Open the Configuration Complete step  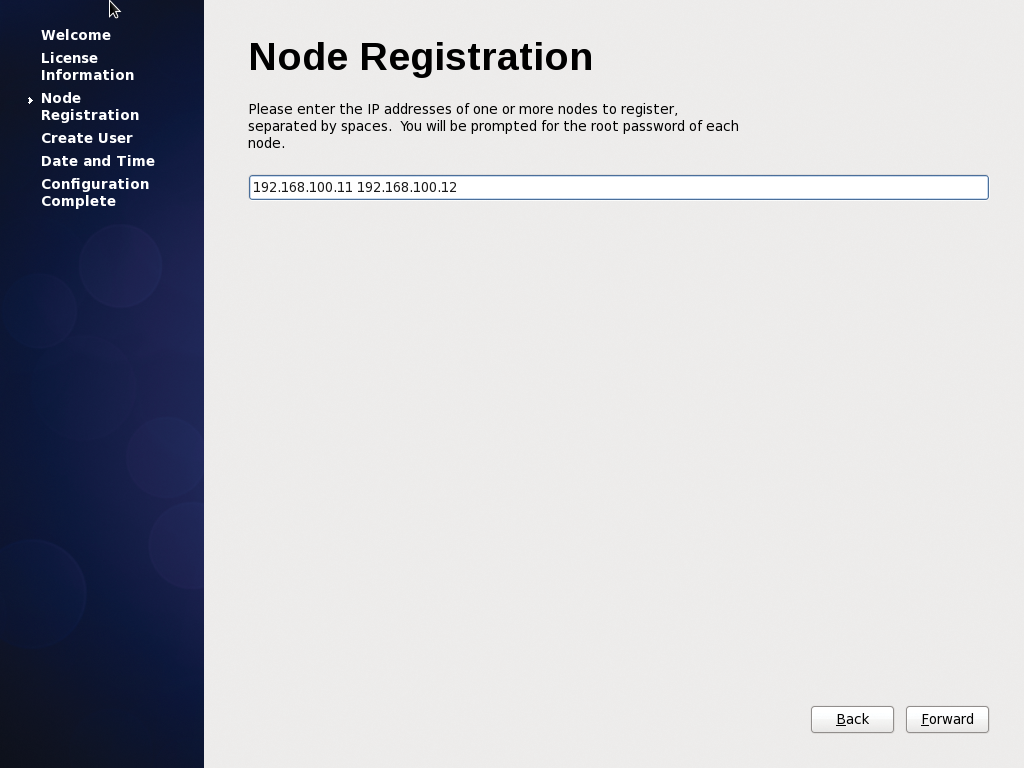(x=94, y=192)
